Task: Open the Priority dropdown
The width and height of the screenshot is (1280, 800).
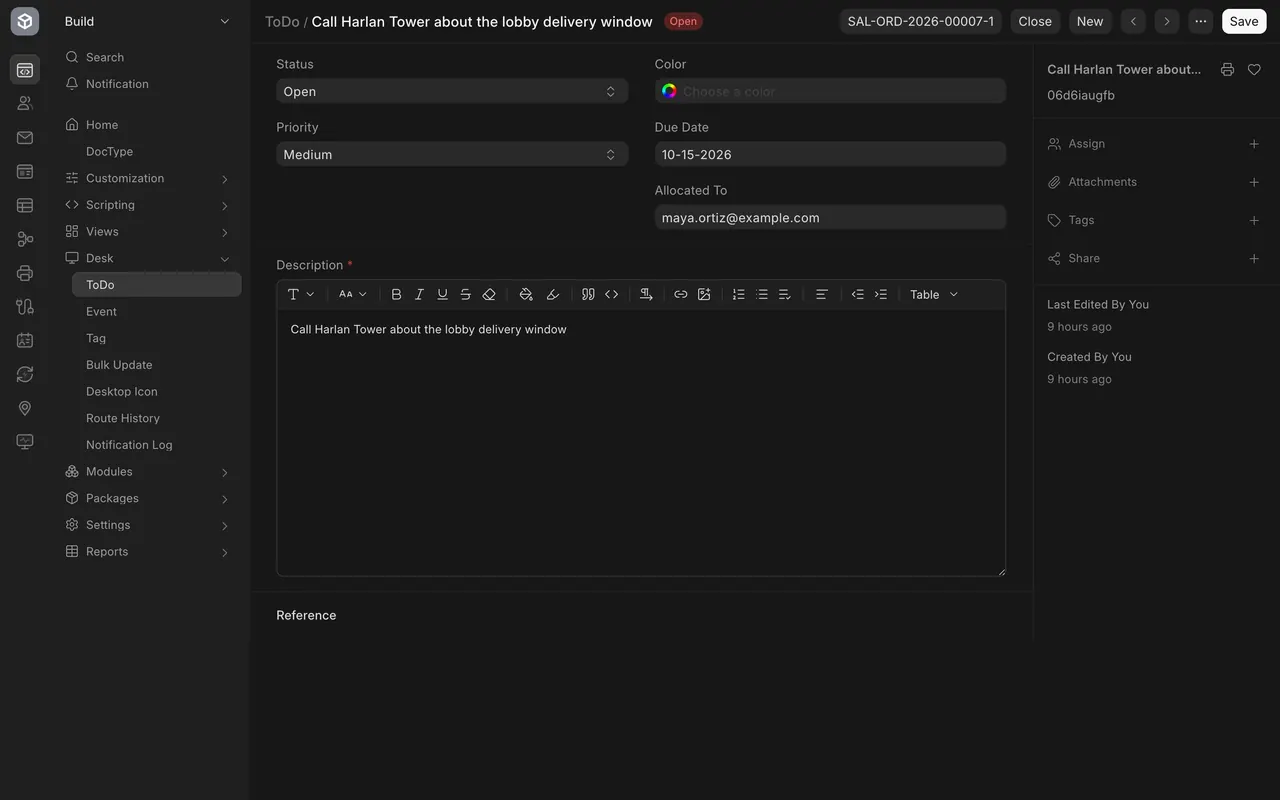Action: (452, 154)
